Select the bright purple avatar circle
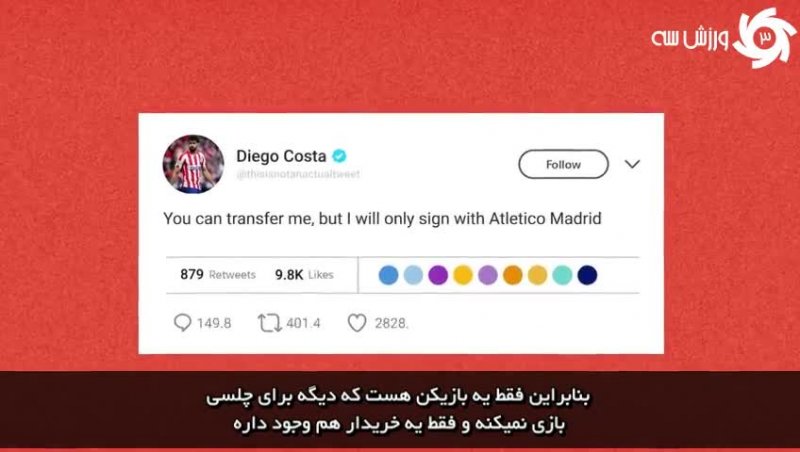This screenshot has width=800, height=452. [x=438, y=275]
